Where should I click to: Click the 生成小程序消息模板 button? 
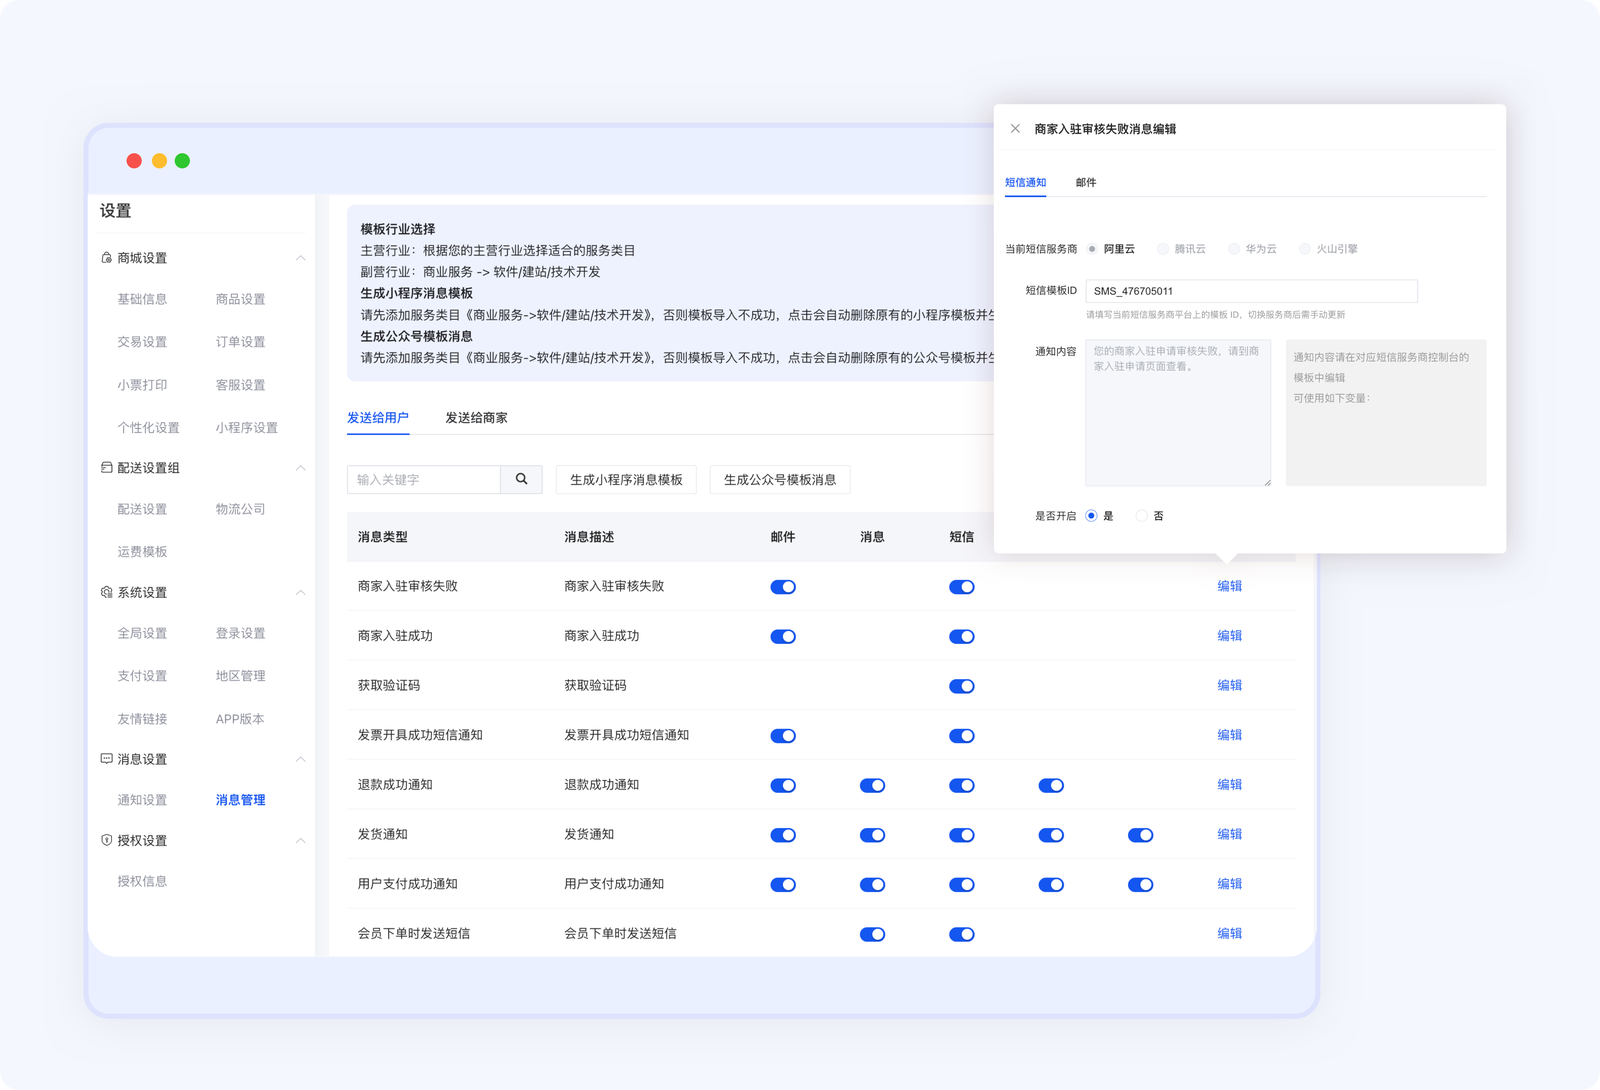tap(626, 480)
